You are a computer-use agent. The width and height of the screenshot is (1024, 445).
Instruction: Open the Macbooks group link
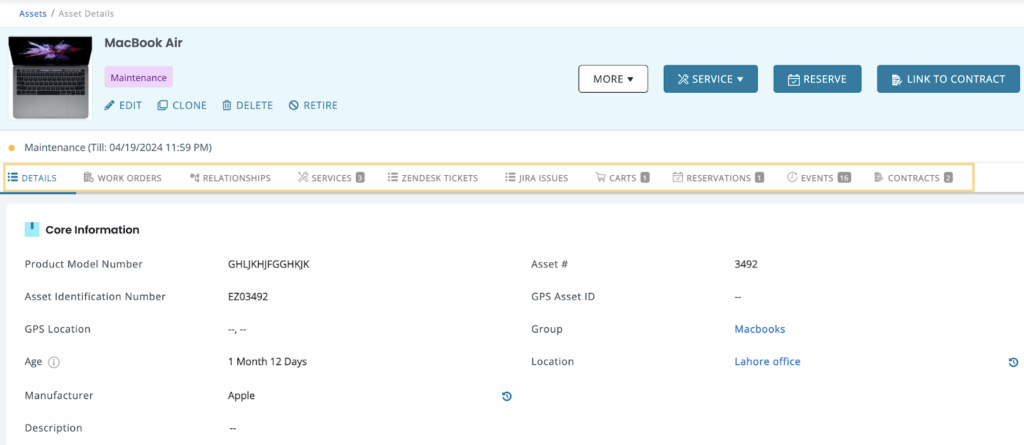click(760, 329)
